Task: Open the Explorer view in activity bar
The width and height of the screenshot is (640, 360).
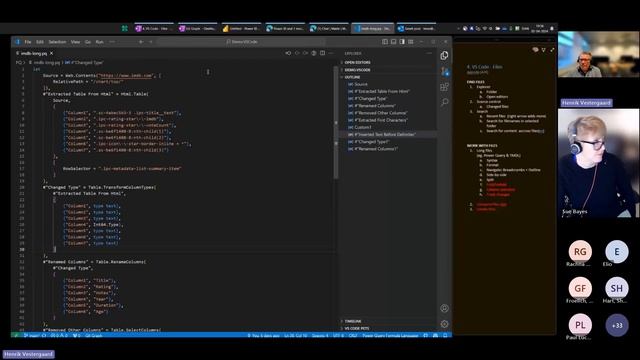Action: coord(444,56)
